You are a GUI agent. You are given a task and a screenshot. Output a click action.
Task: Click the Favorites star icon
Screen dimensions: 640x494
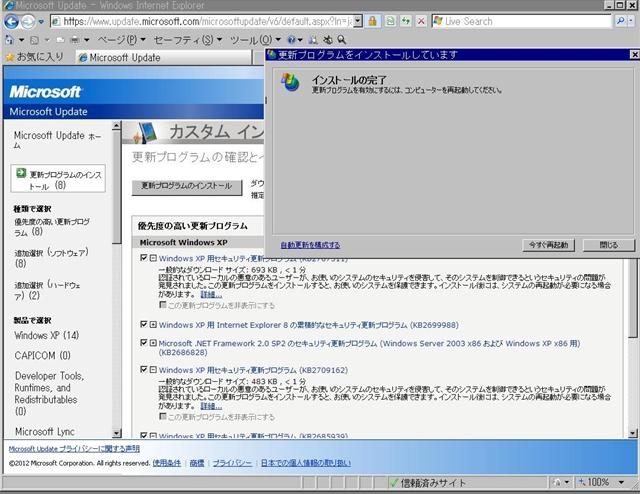pos(10,57)
